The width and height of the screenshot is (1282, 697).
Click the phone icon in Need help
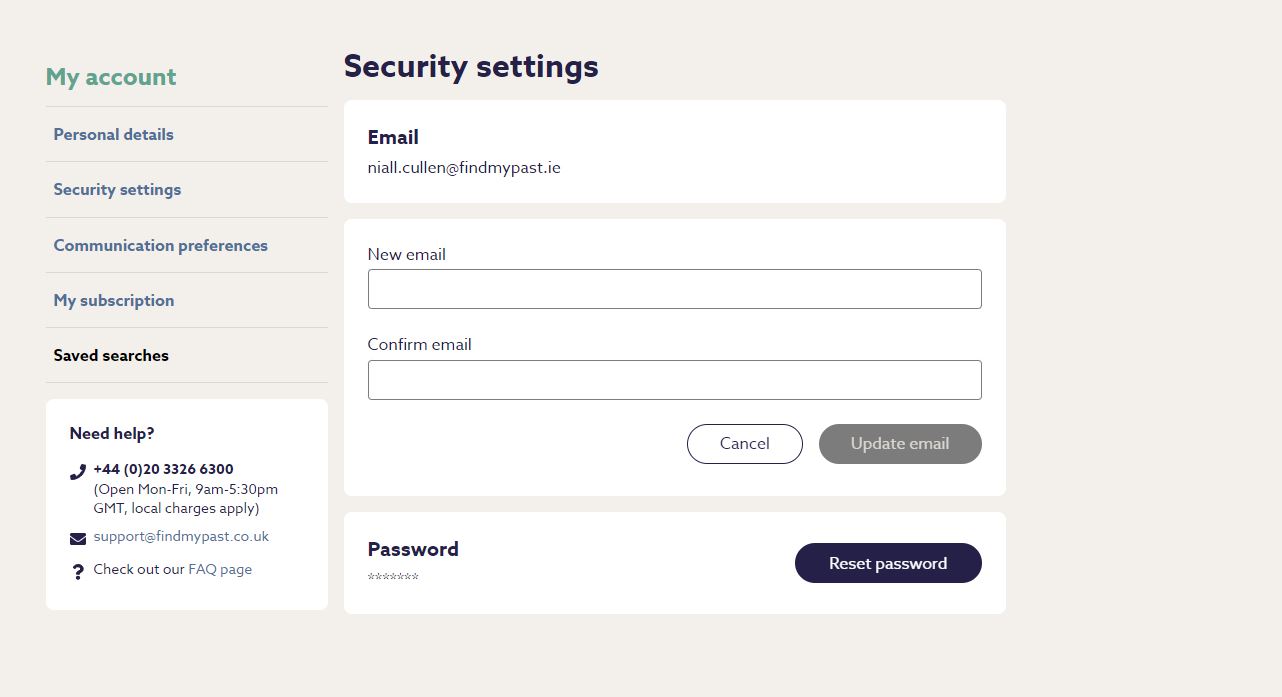tap(78, 472)
